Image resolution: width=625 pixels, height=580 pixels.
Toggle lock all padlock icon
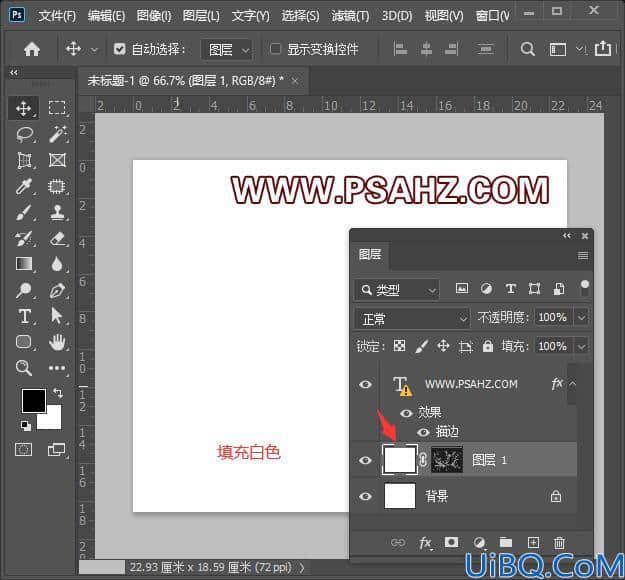tap(488, 346)
